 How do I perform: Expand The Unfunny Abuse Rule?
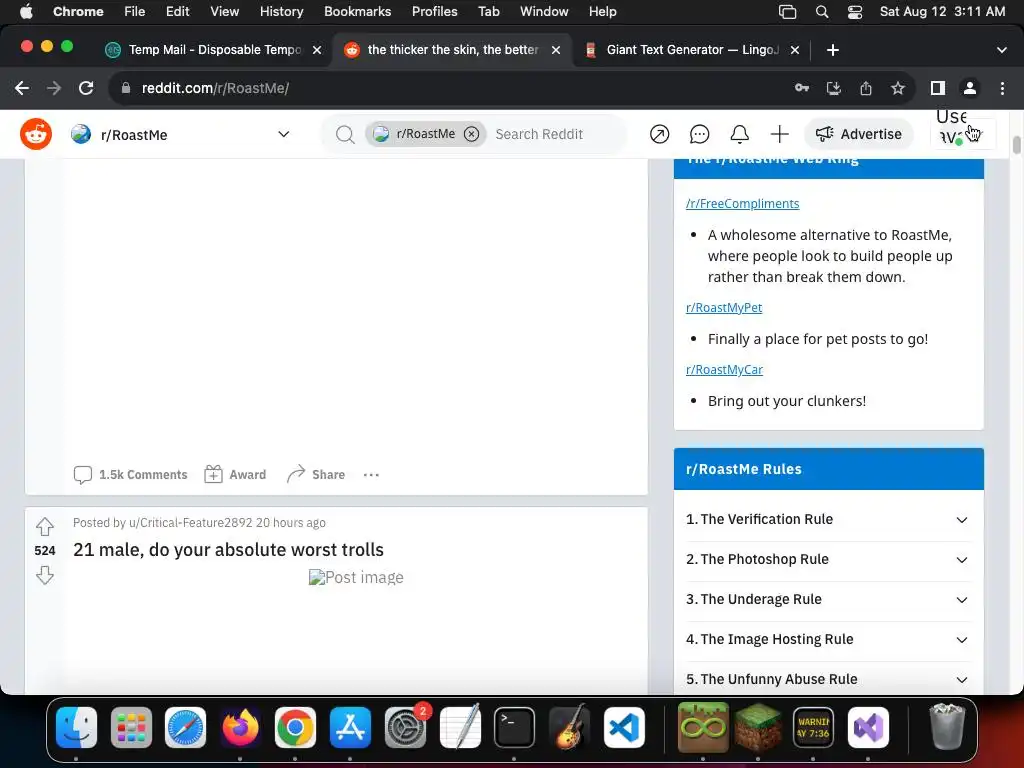pyautogui.click(x=827, y=679)
